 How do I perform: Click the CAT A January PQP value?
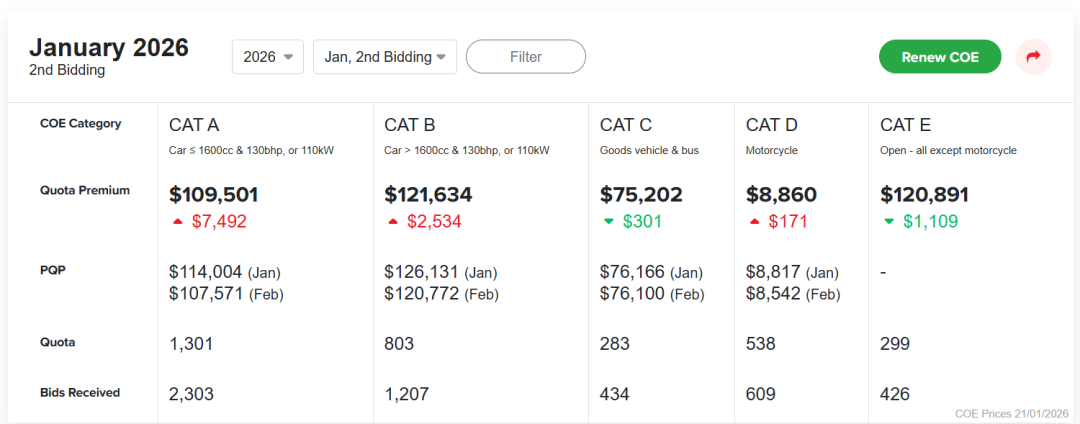[x=206, y=272]
